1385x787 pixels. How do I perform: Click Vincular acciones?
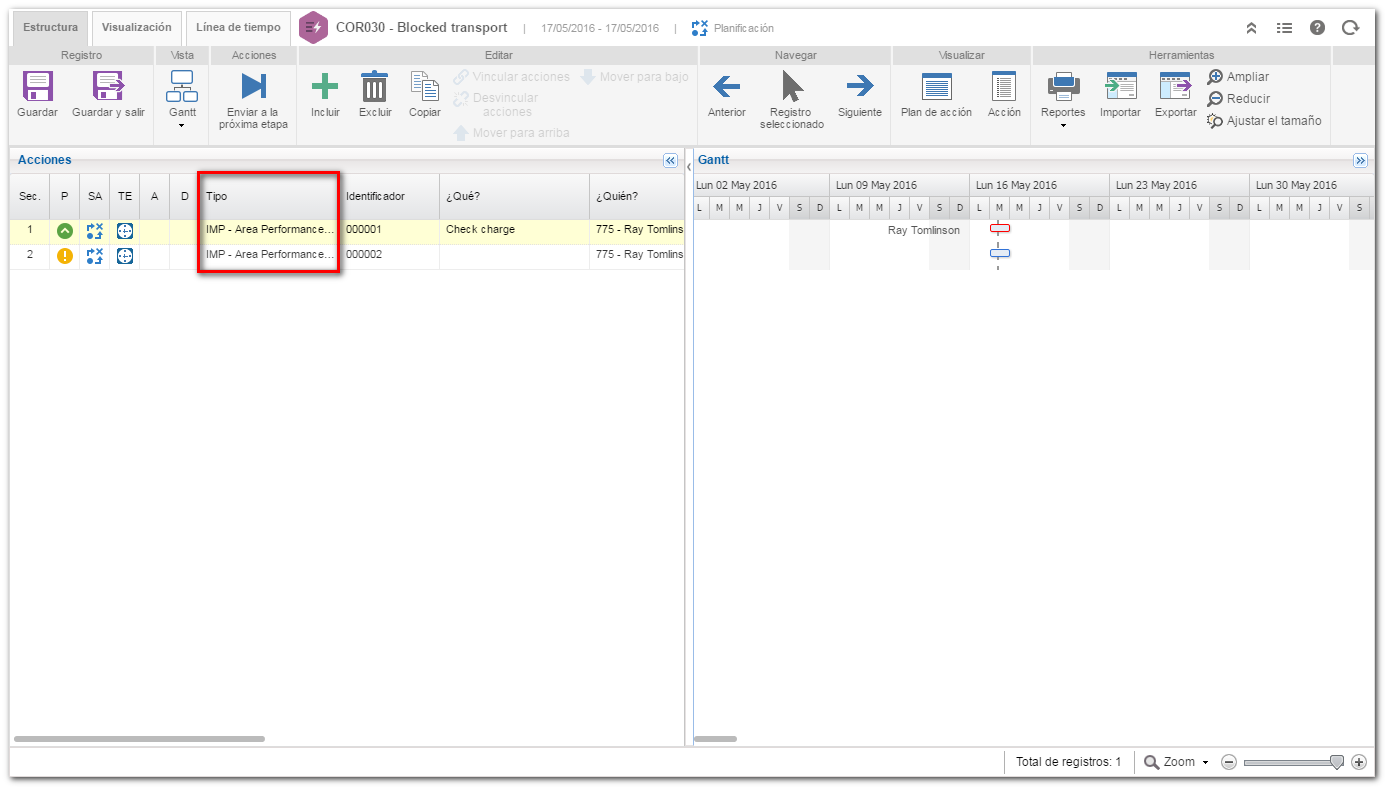pos(511,77)
